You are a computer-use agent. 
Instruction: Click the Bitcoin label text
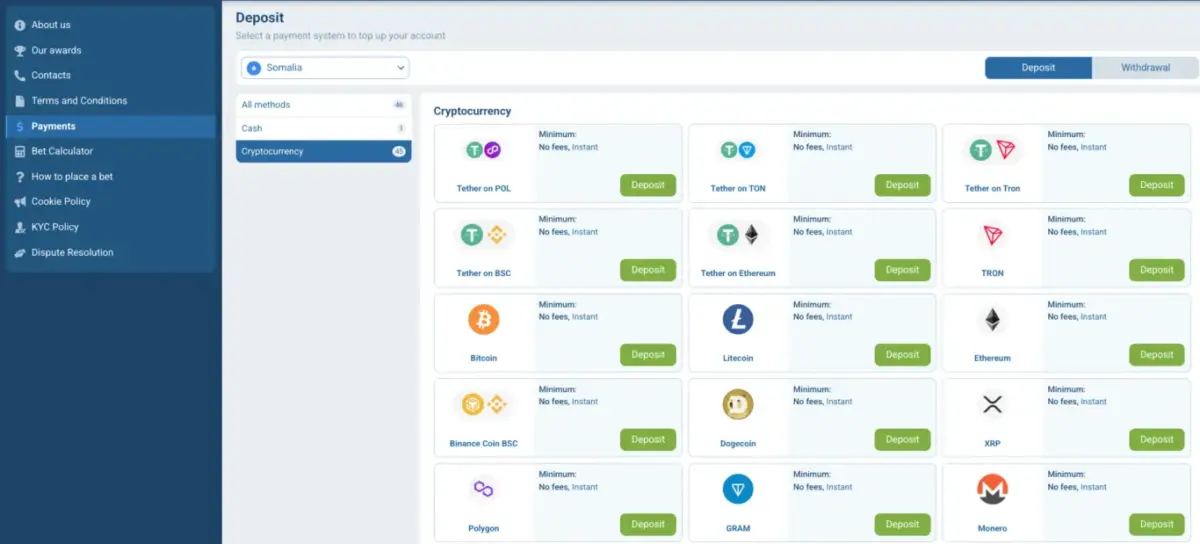484,358
